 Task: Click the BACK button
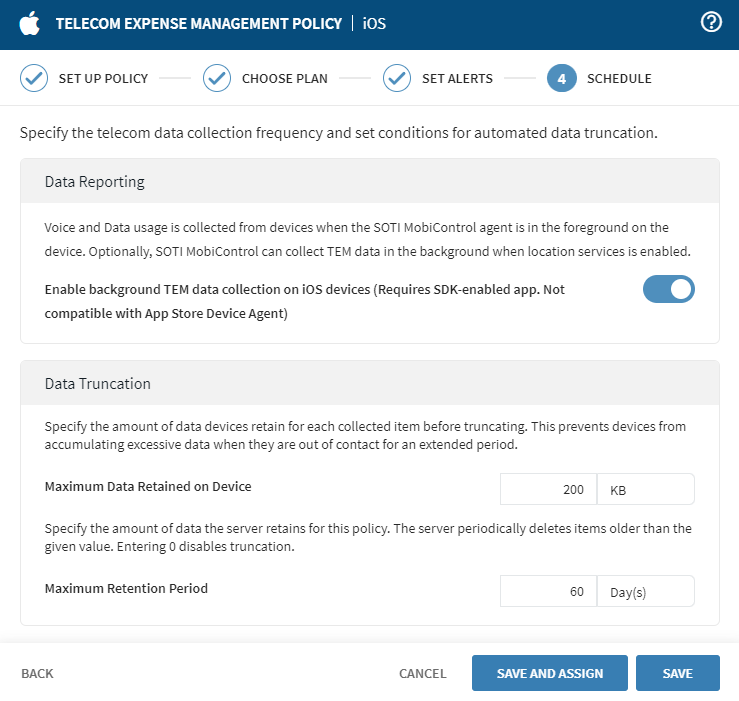coord(37,673)
